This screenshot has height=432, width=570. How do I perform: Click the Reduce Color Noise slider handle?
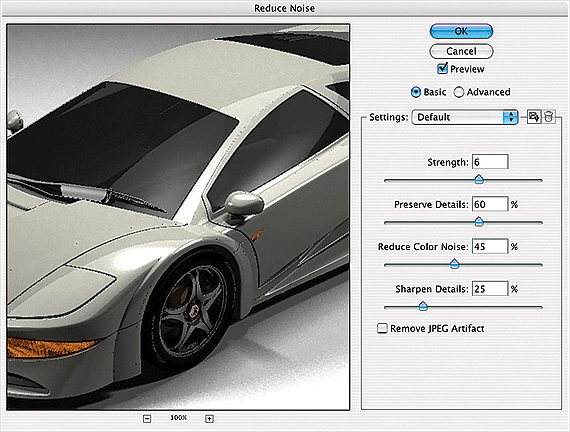[x=454, y=264]
